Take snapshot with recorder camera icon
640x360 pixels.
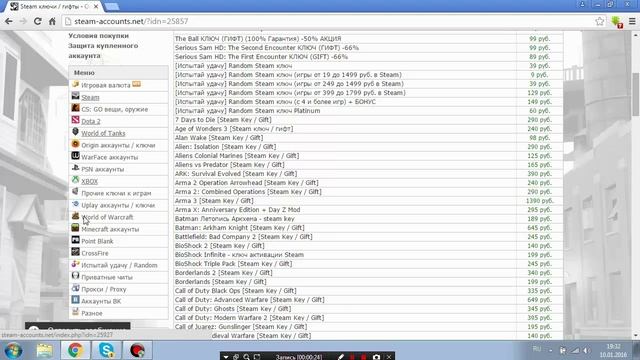(x=376, y=357)
